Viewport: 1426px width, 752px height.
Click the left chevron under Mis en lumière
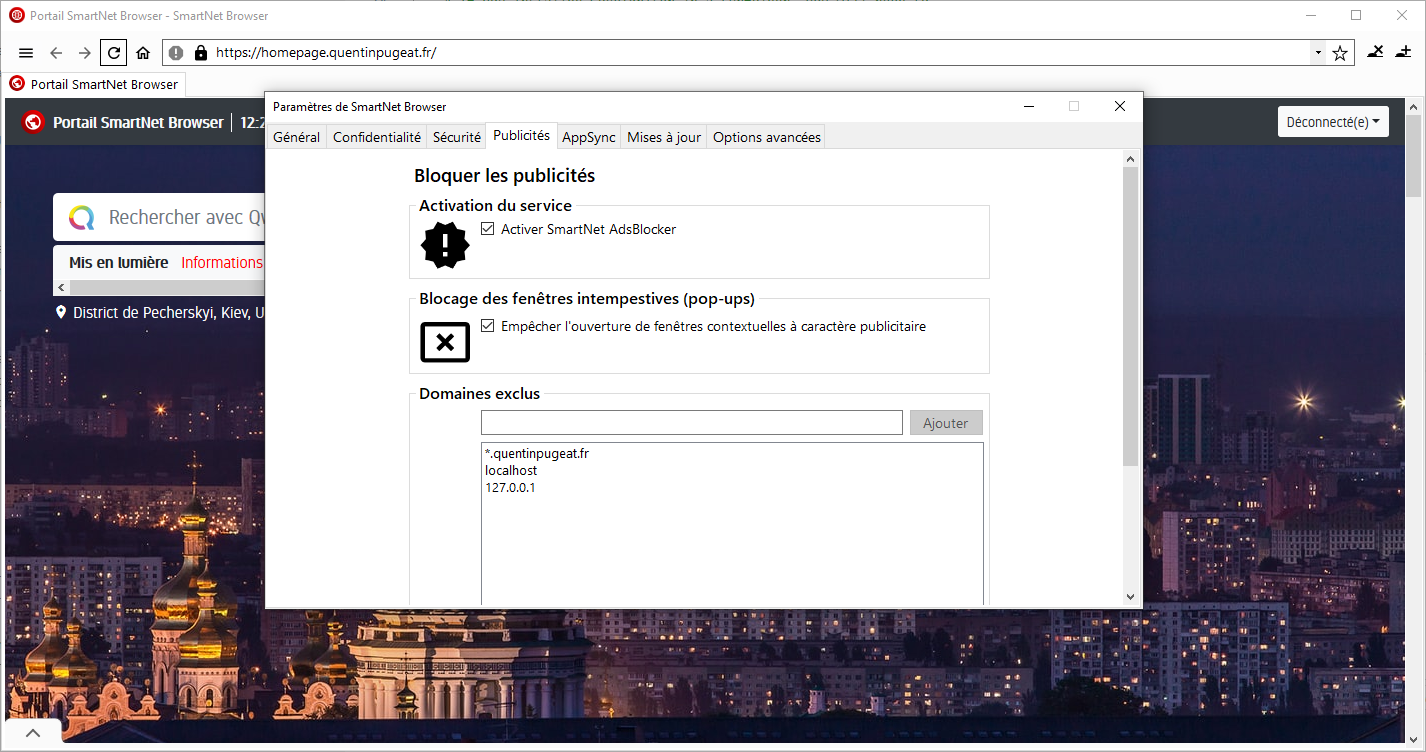pos(61,288)
